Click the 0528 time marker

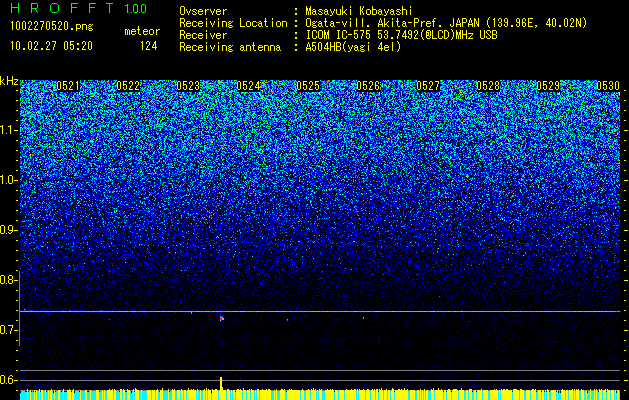click(x=488, y=86)
